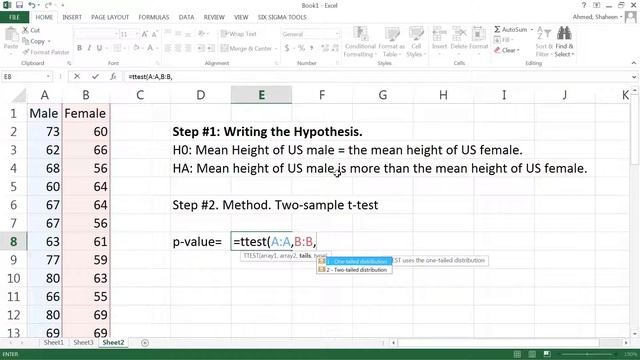Click the Insert cells icon
This screenshot has height=360, width=640.
(440, 34)
